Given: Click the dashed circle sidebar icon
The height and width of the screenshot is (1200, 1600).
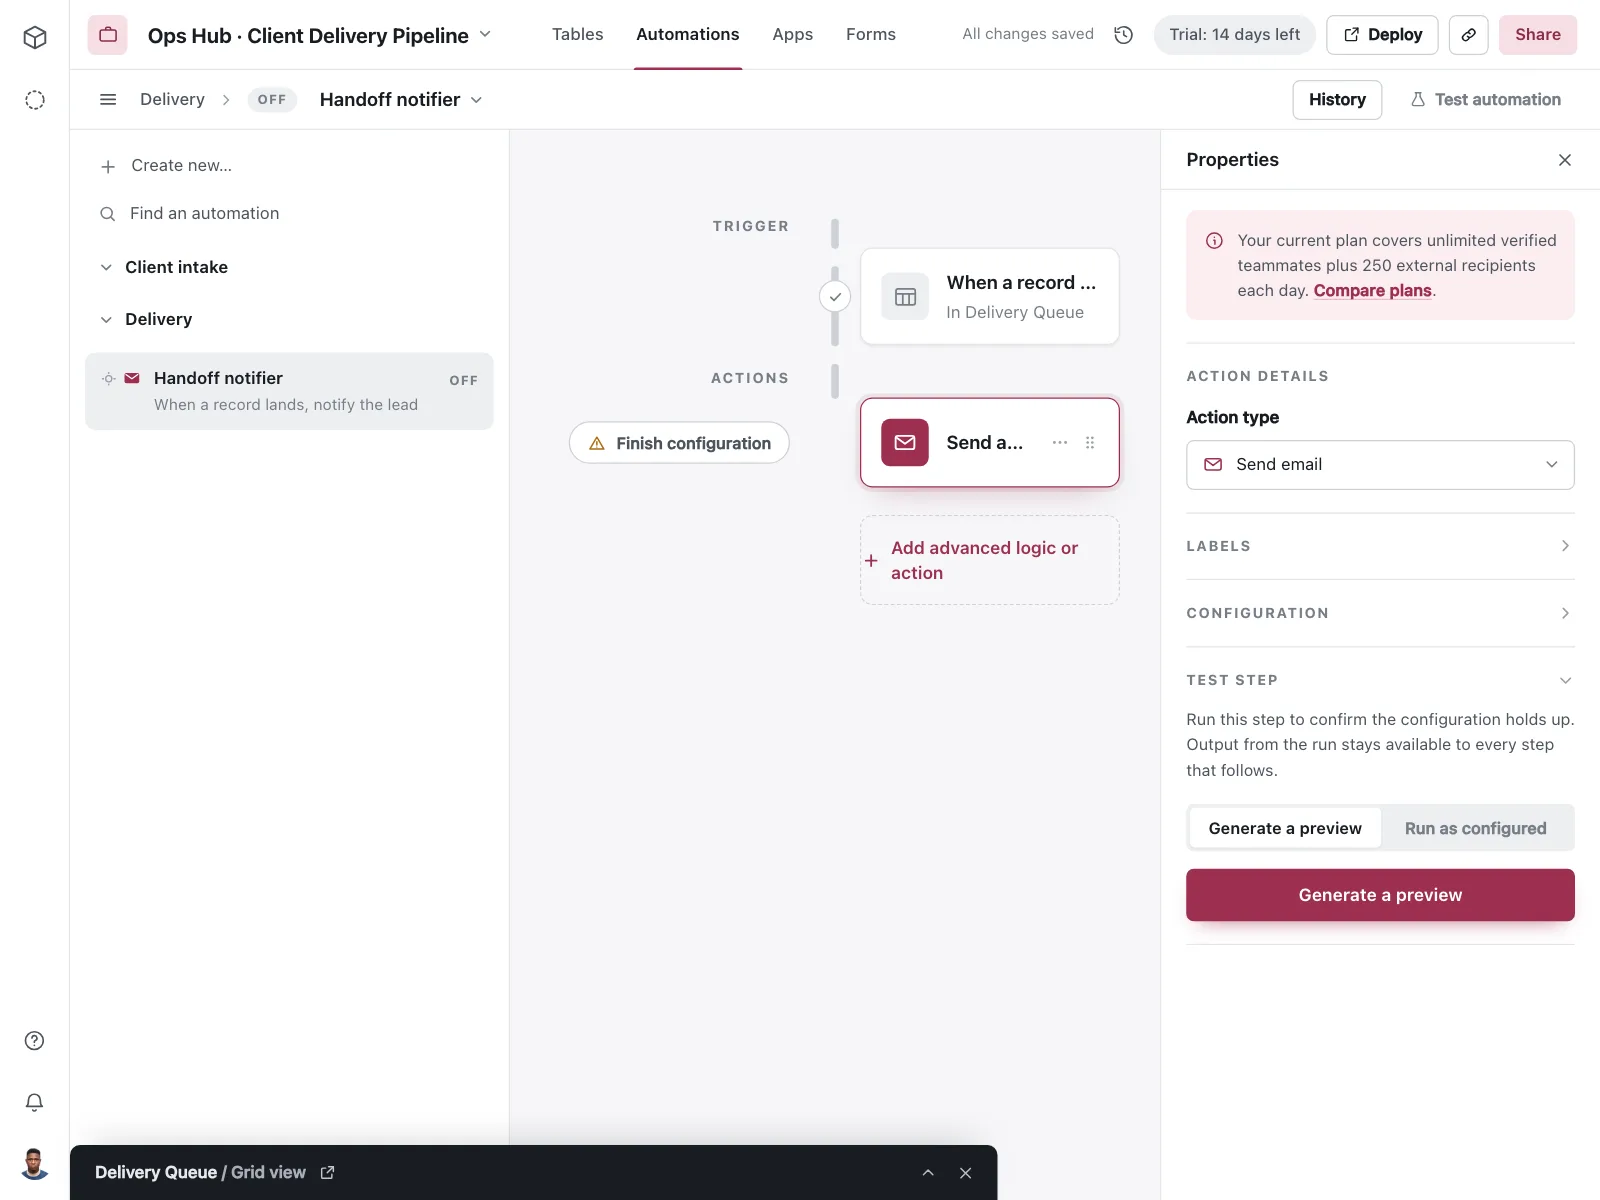Looking at the screenshot, I should pos(35,100).
